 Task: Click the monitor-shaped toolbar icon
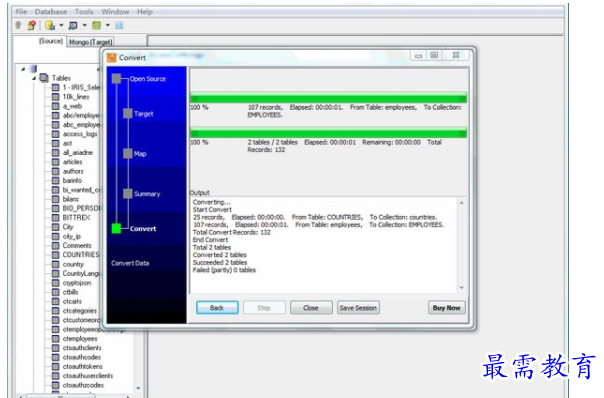point(73,25)
